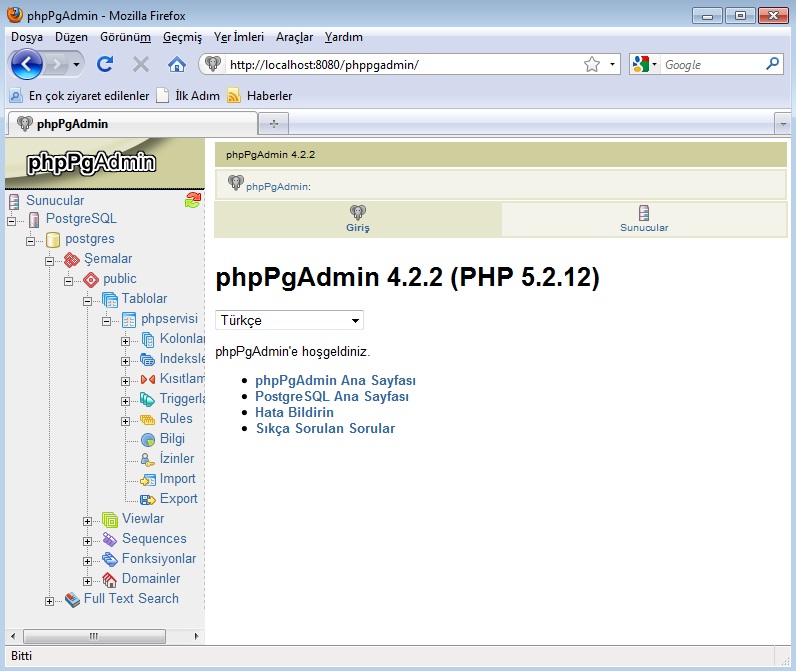Collapse the PostgreSQL server node
Screen dimensions: 796x671
coord(11,221)
